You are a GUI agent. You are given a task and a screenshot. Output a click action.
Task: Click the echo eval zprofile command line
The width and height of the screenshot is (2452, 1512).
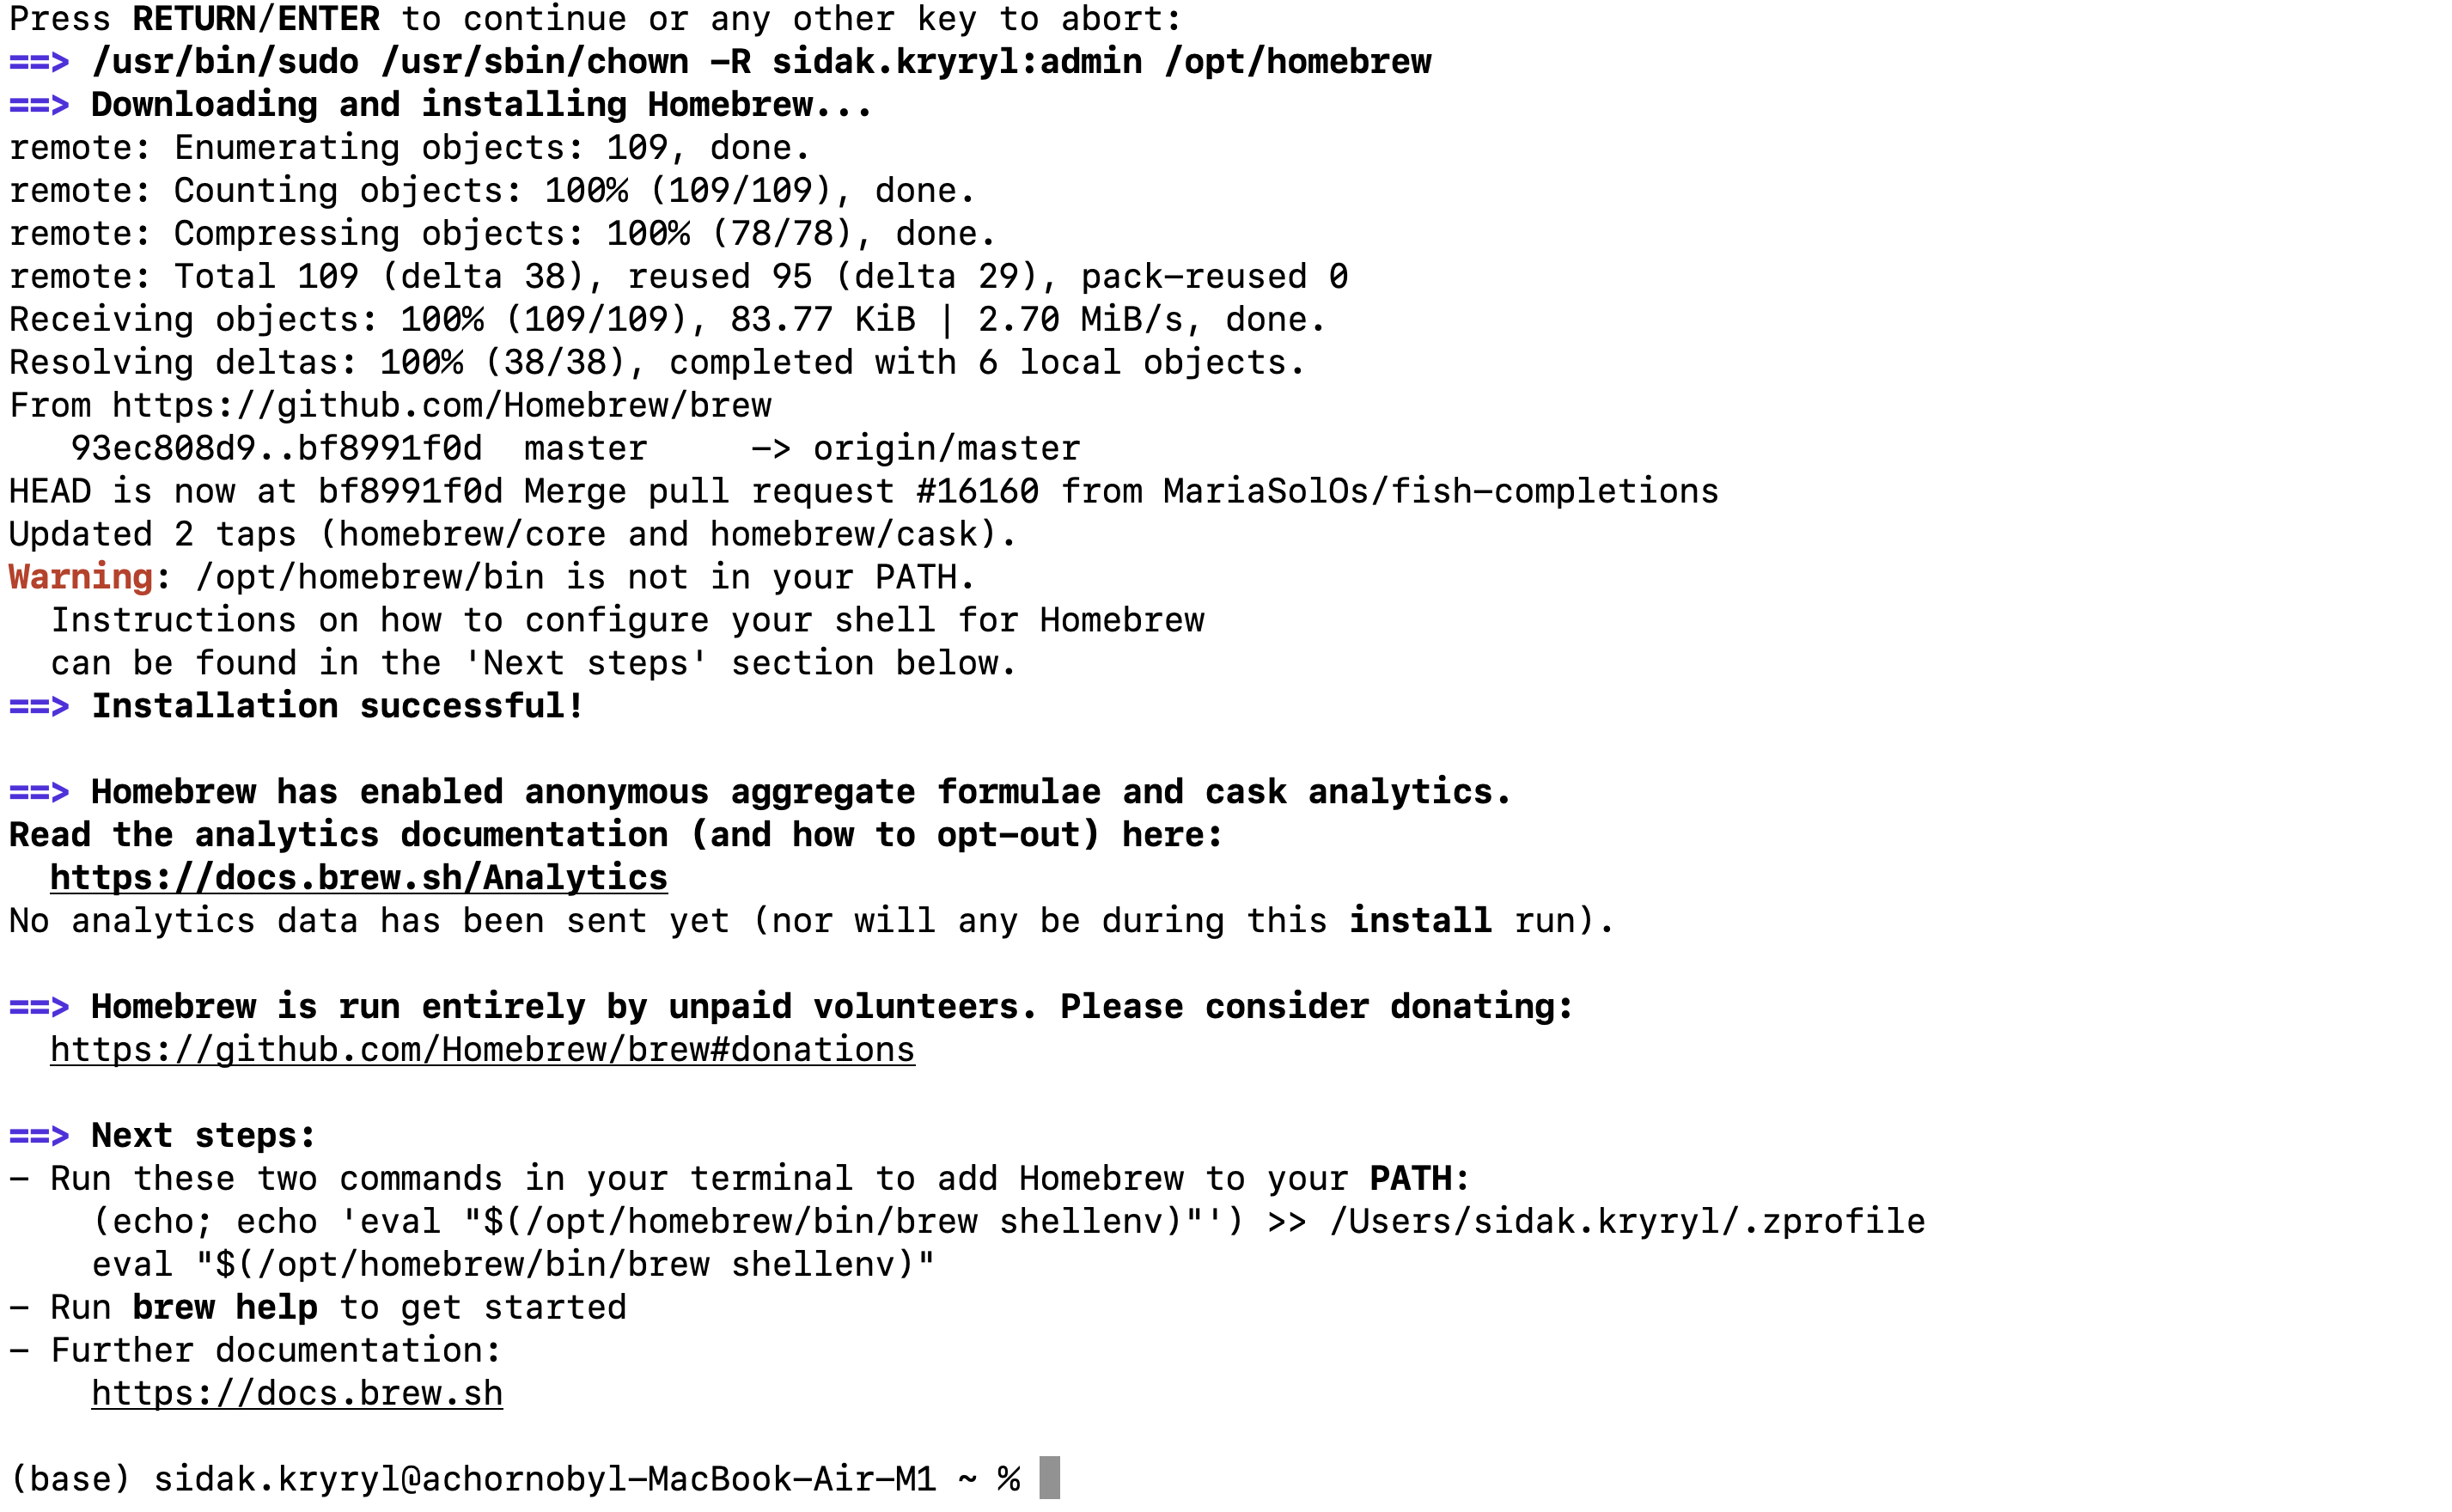pyautogui.click(x=1008, y=1222)
